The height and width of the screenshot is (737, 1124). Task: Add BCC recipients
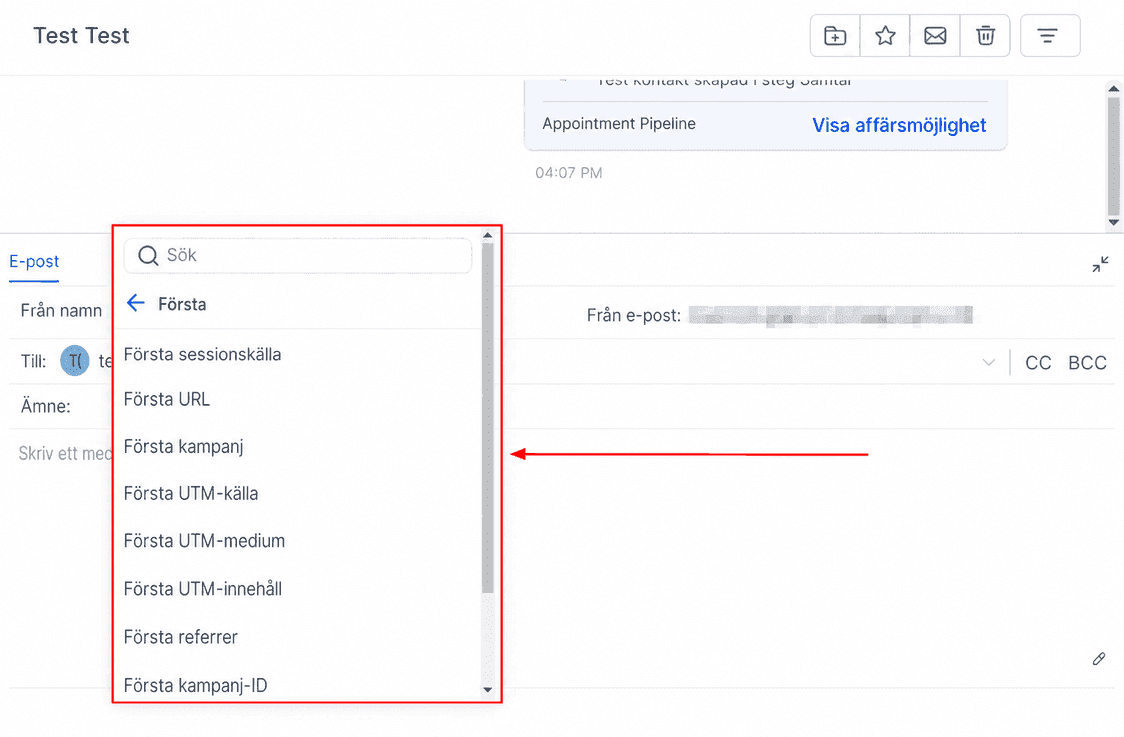point(1087,363)
